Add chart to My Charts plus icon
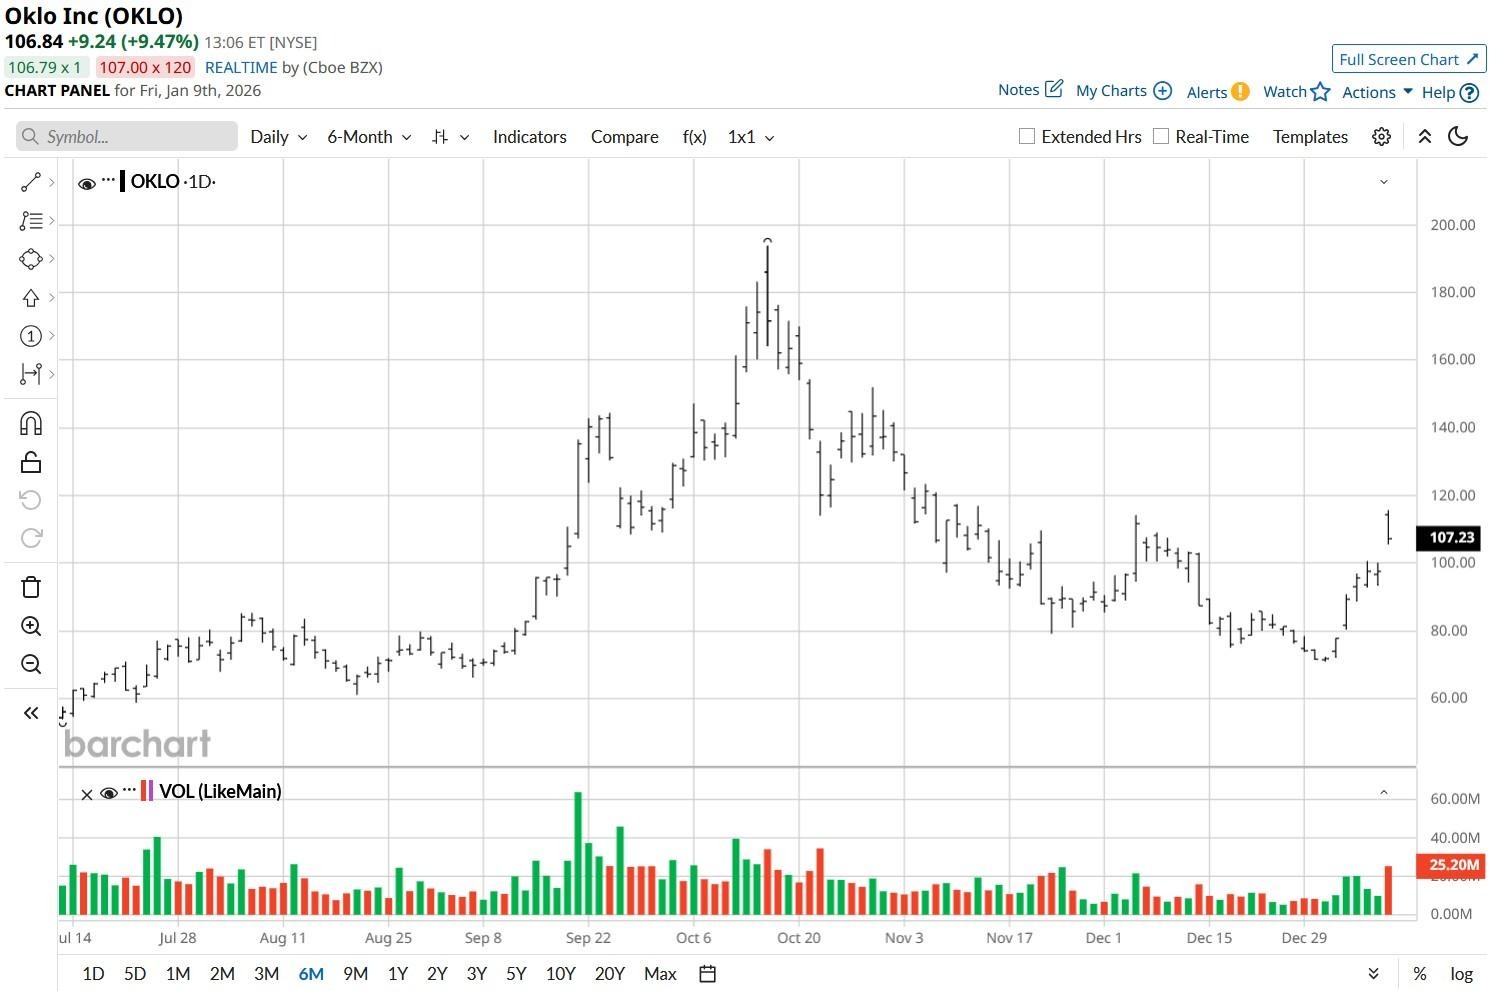 [x=1162, y=90]
